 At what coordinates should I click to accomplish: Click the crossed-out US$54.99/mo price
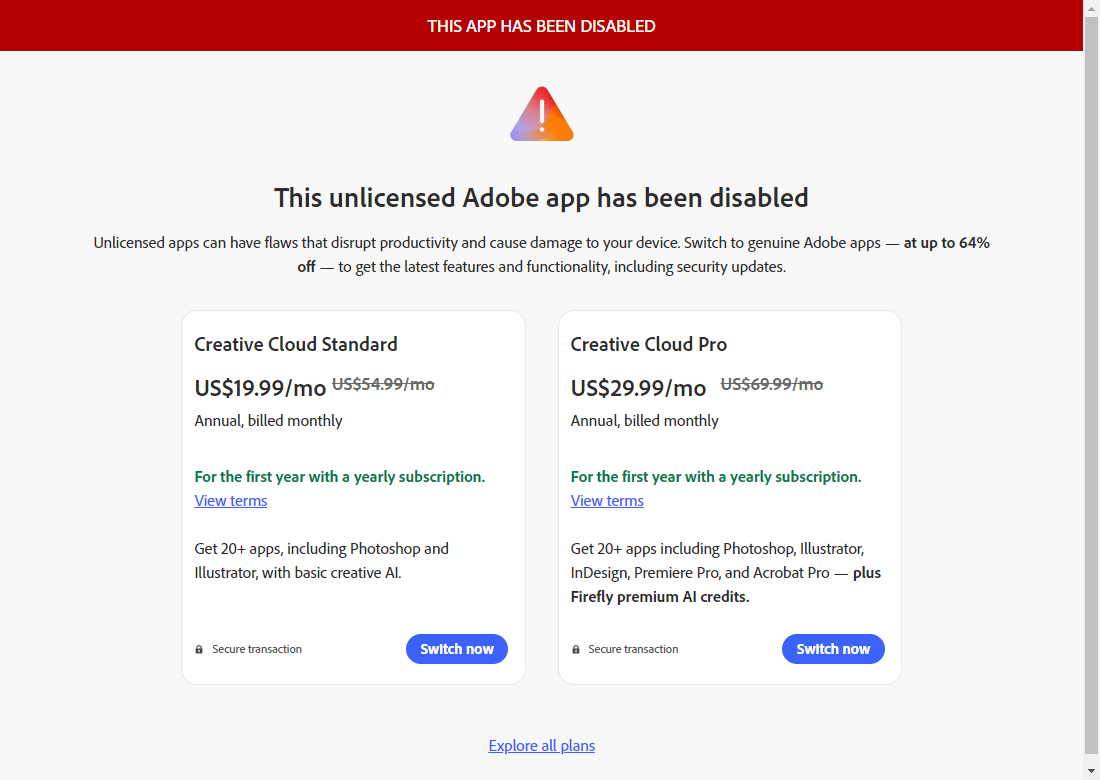(x=383, y=384)
